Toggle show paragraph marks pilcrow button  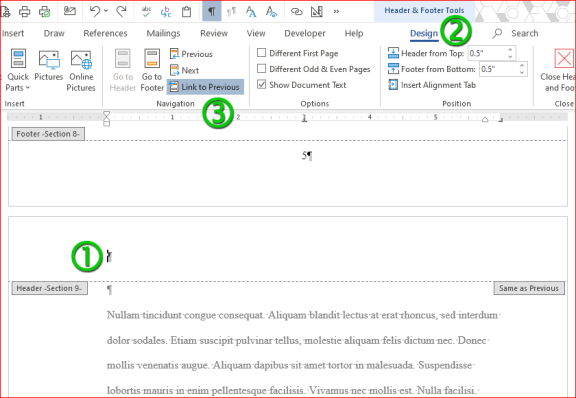[212, 11]
